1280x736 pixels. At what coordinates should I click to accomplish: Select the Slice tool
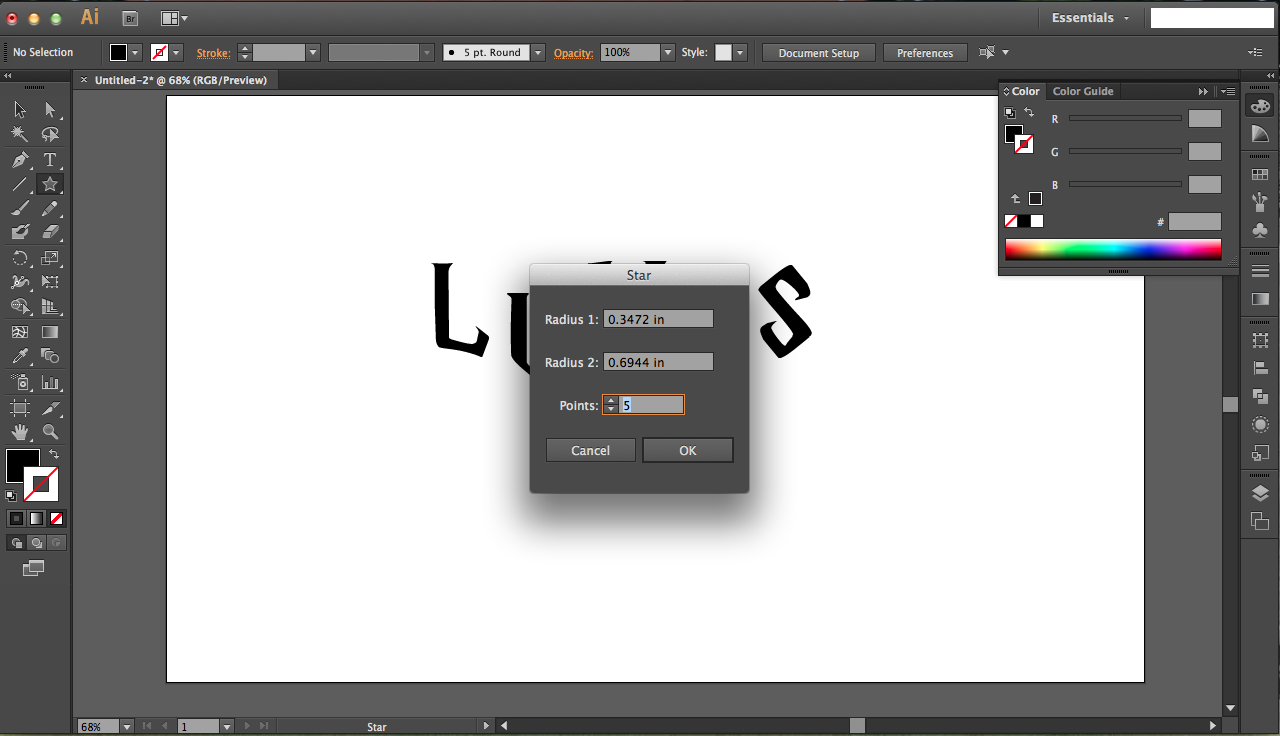[x=50, y=408]
